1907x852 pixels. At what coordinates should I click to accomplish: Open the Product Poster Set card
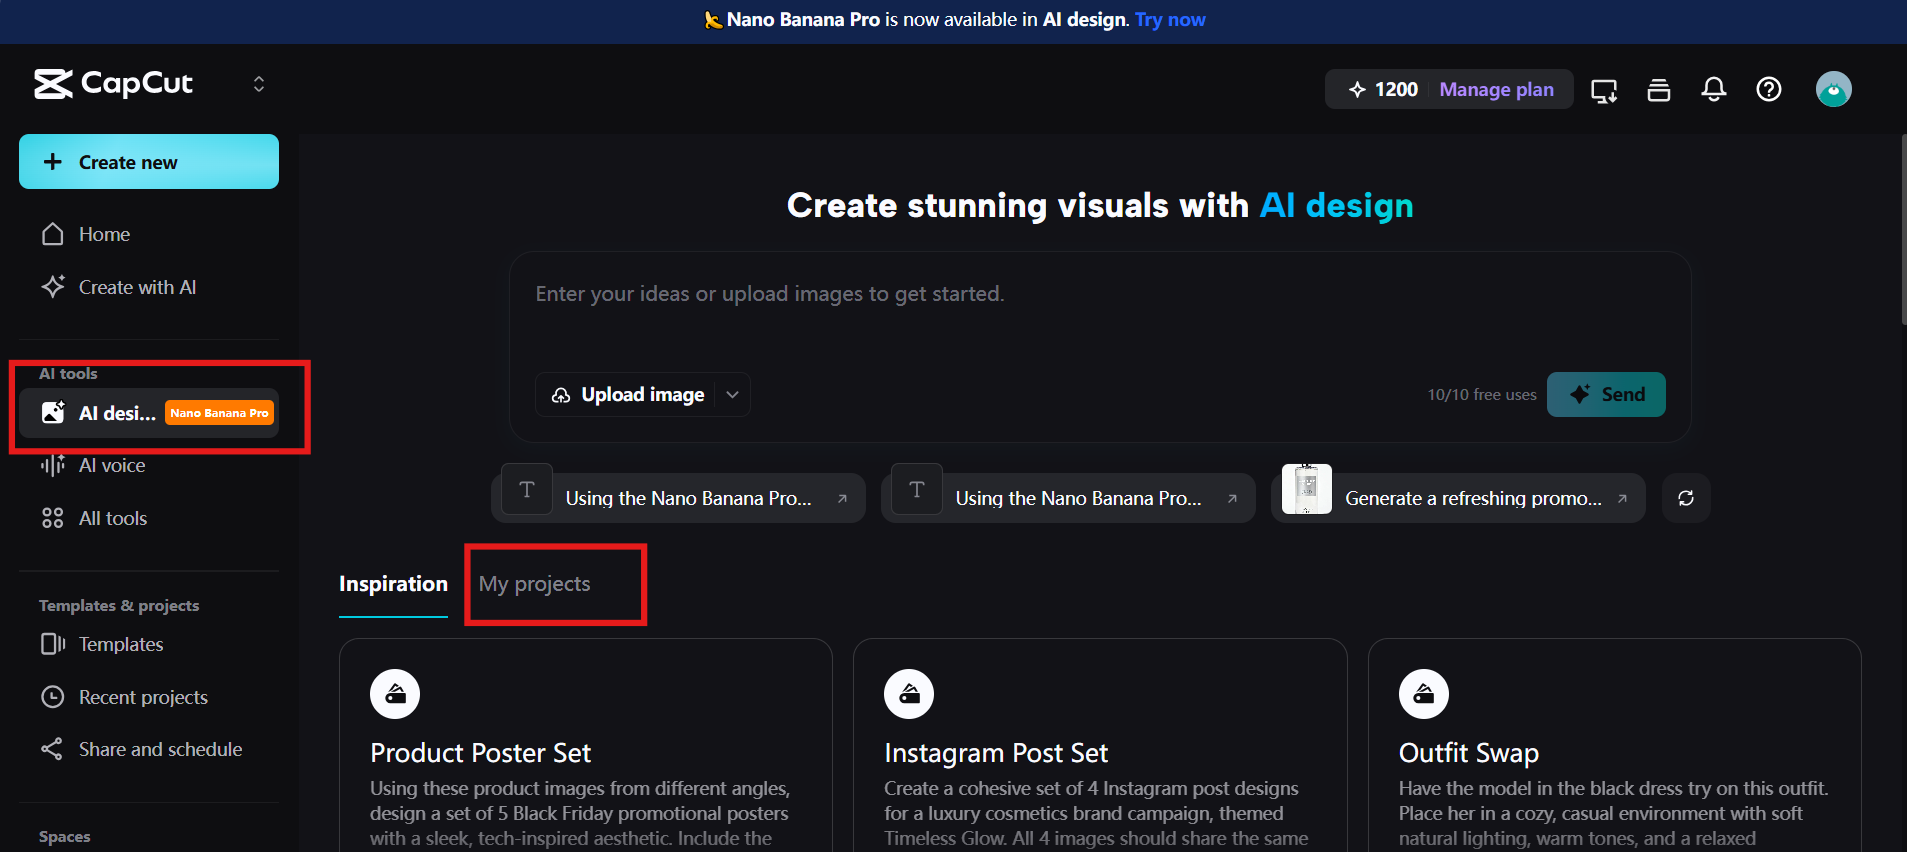pos(586,745)
